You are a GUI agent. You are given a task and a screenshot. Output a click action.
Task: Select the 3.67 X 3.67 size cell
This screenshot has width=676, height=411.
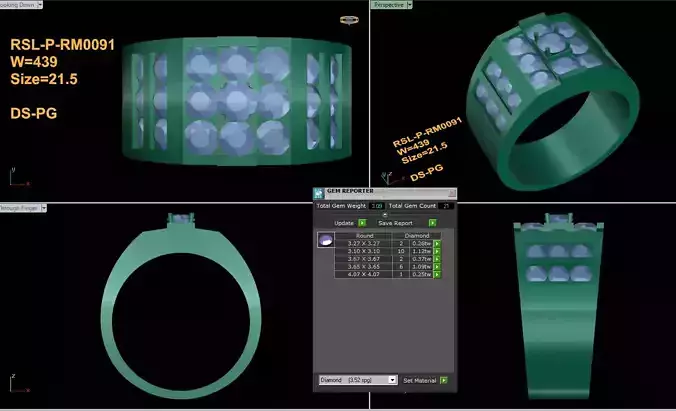363,259
